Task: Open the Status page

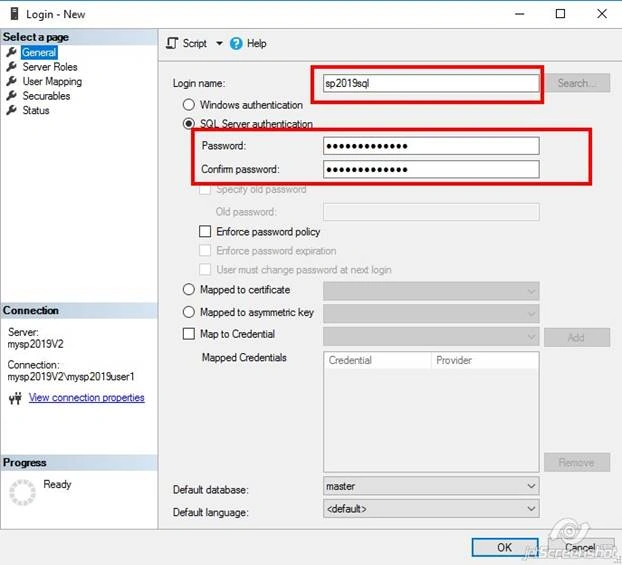Action: tap(36, 110)
